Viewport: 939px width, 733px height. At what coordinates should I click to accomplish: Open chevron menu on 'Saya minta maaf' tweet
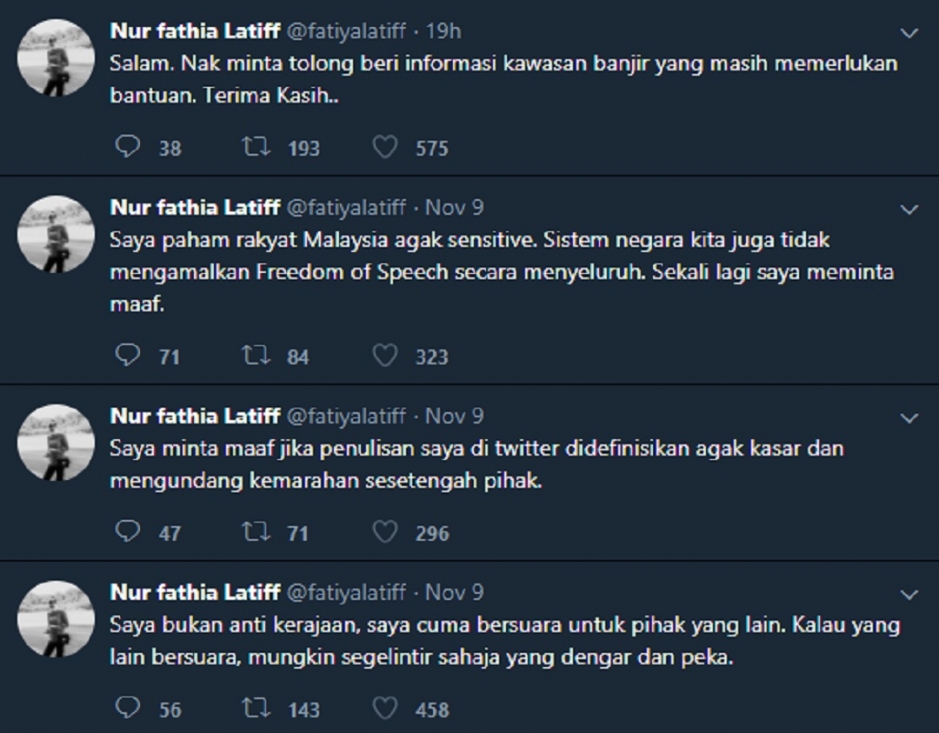pyautogui.click(x=909, y=417)
